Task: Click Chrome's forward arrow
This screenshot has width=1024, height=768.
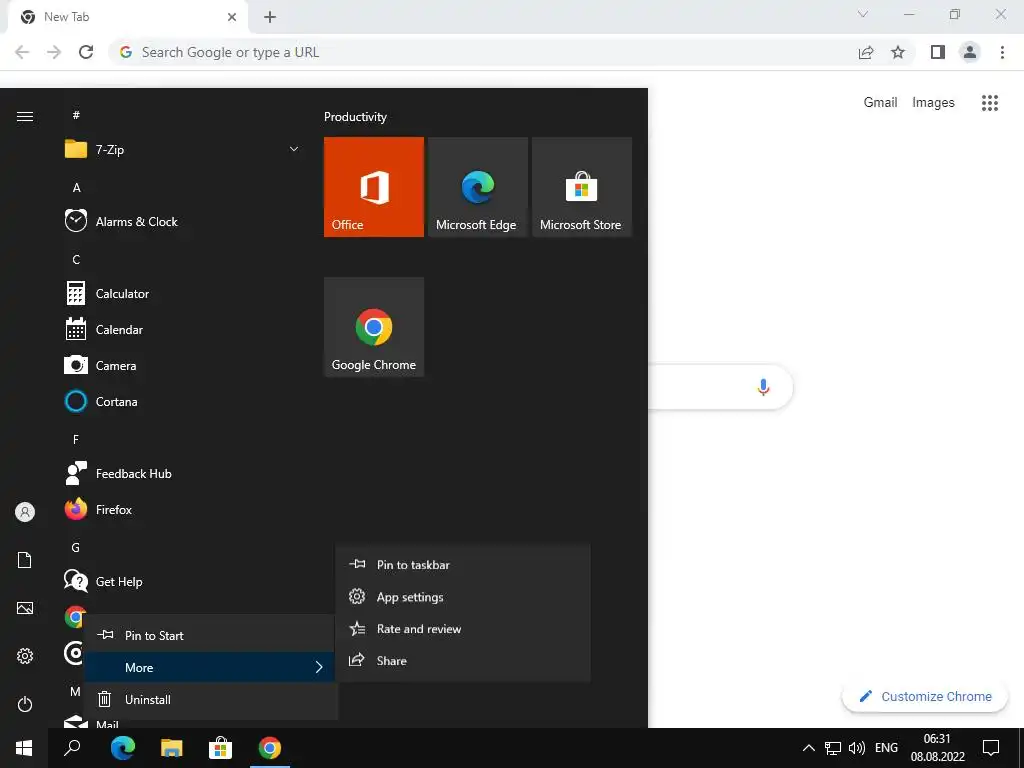Action: (54, 52)
